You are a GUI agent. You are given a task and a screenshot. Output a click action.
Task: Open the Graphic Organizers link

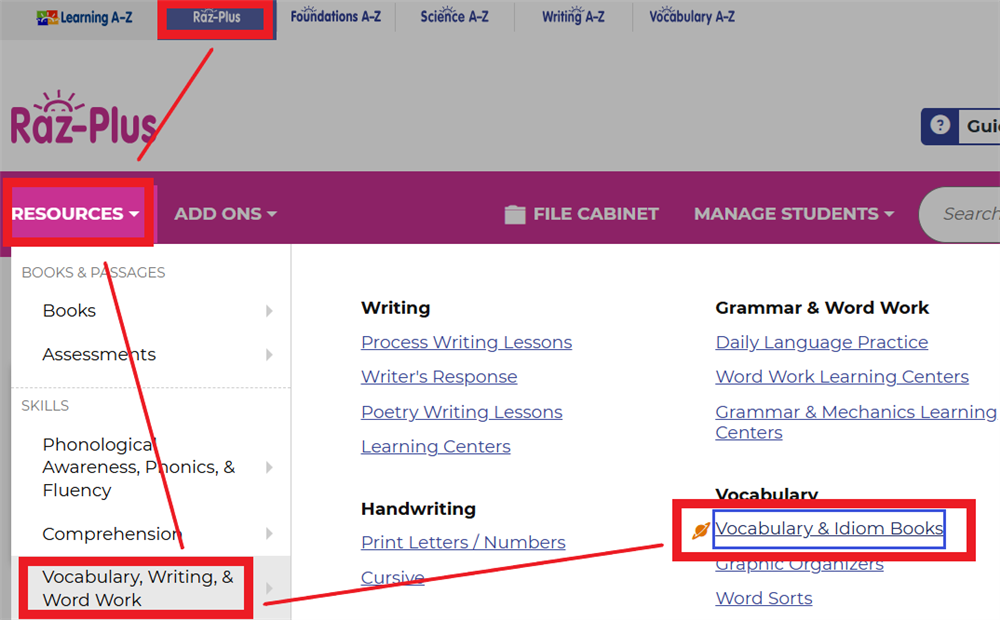tap(799, 564)
